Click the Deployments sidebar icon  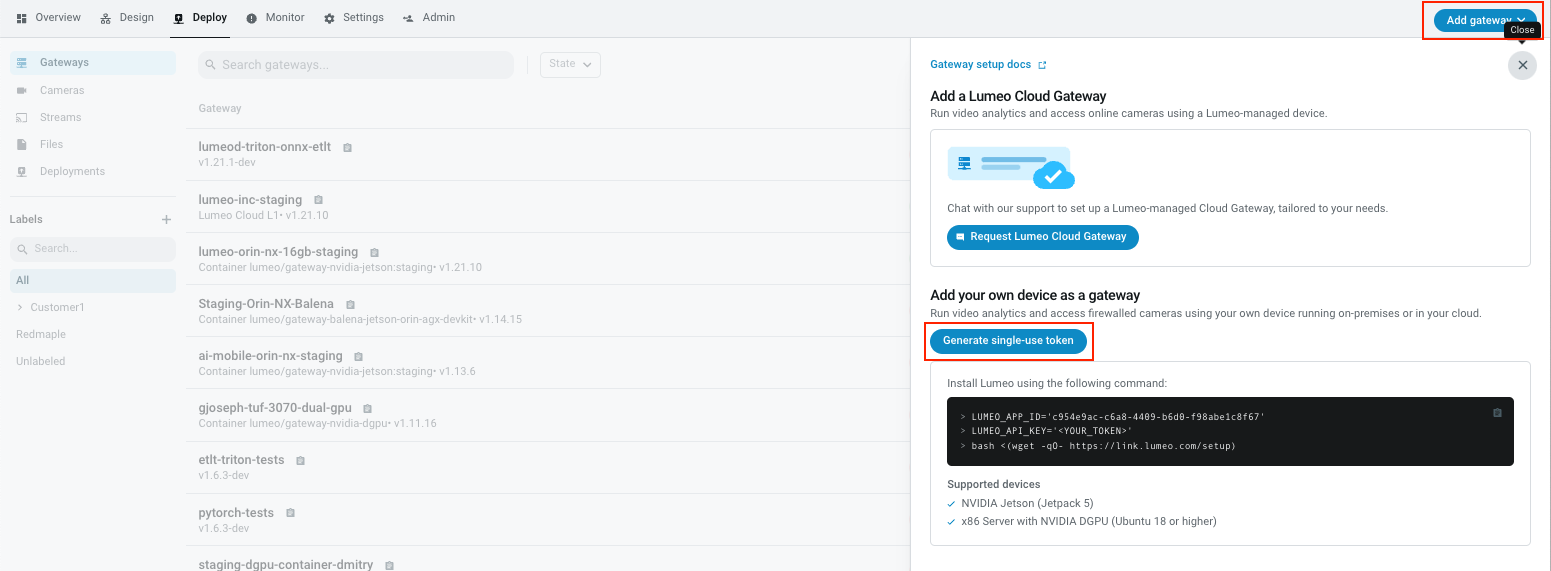pyautogui.click(x=22, y=171)
